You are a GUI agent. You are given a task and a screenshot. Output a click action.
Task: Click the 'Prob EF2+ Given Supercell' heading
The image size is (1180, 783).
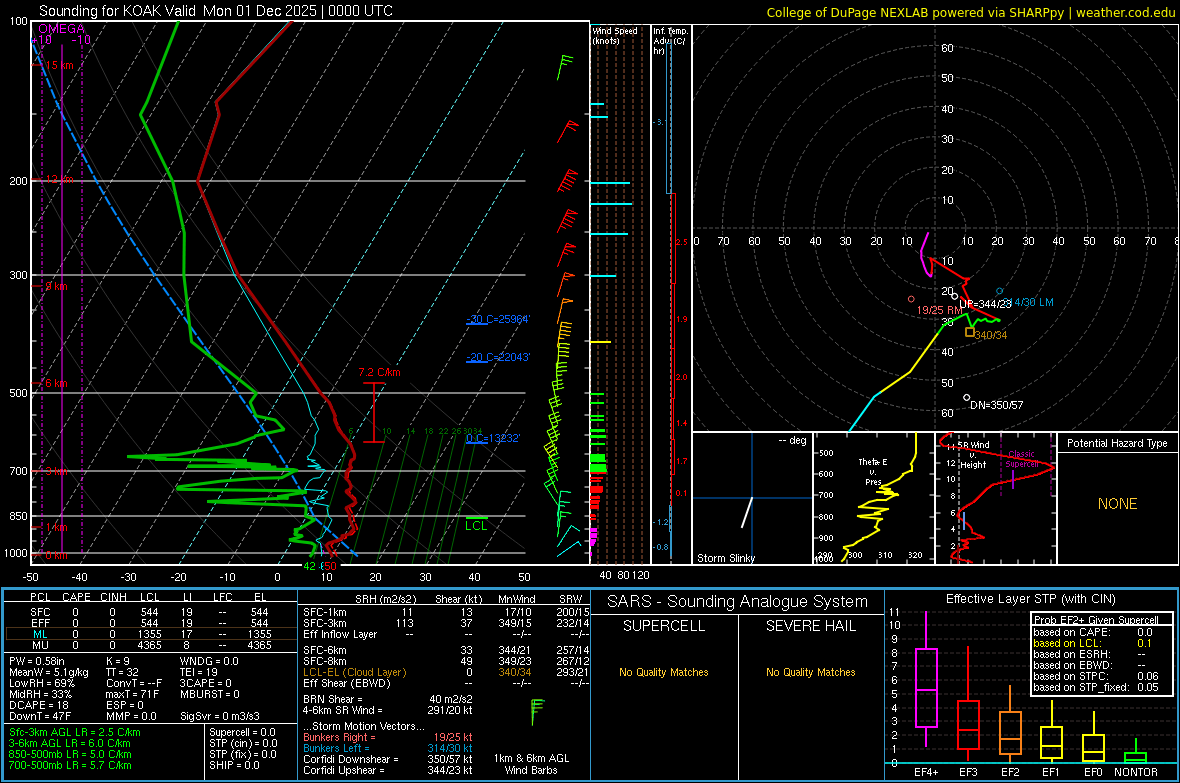[1096, 620]
